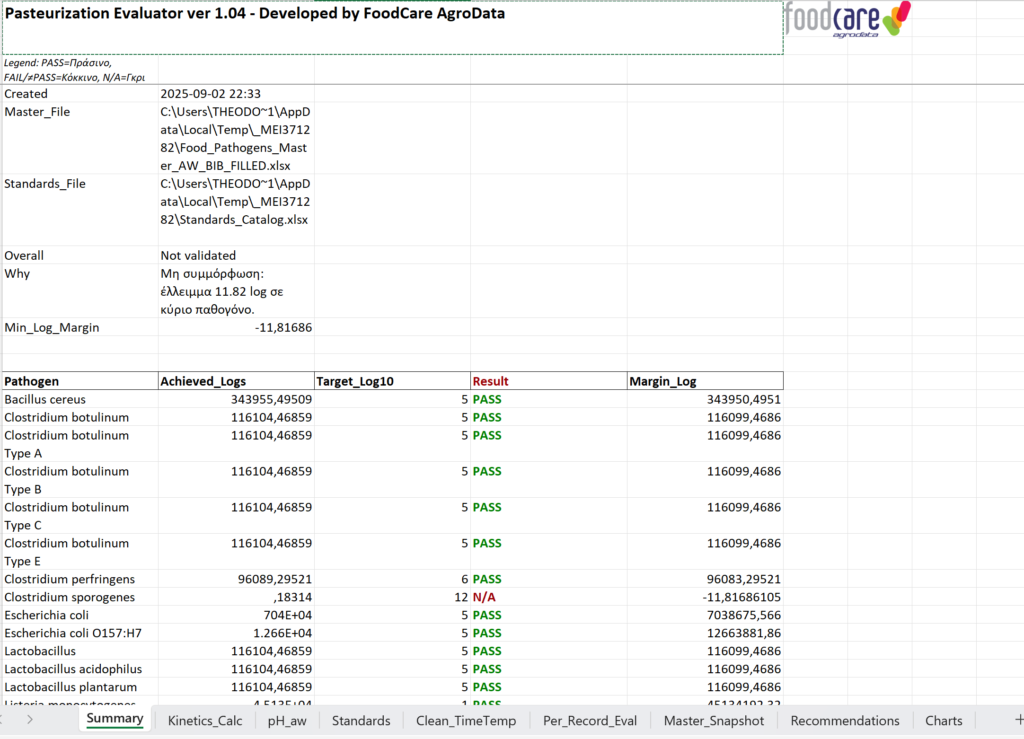The width and height of the screenshot is (1024, 739).
Task: Open the Per_Record_Eval sheet tab
Action: (590, 721)
